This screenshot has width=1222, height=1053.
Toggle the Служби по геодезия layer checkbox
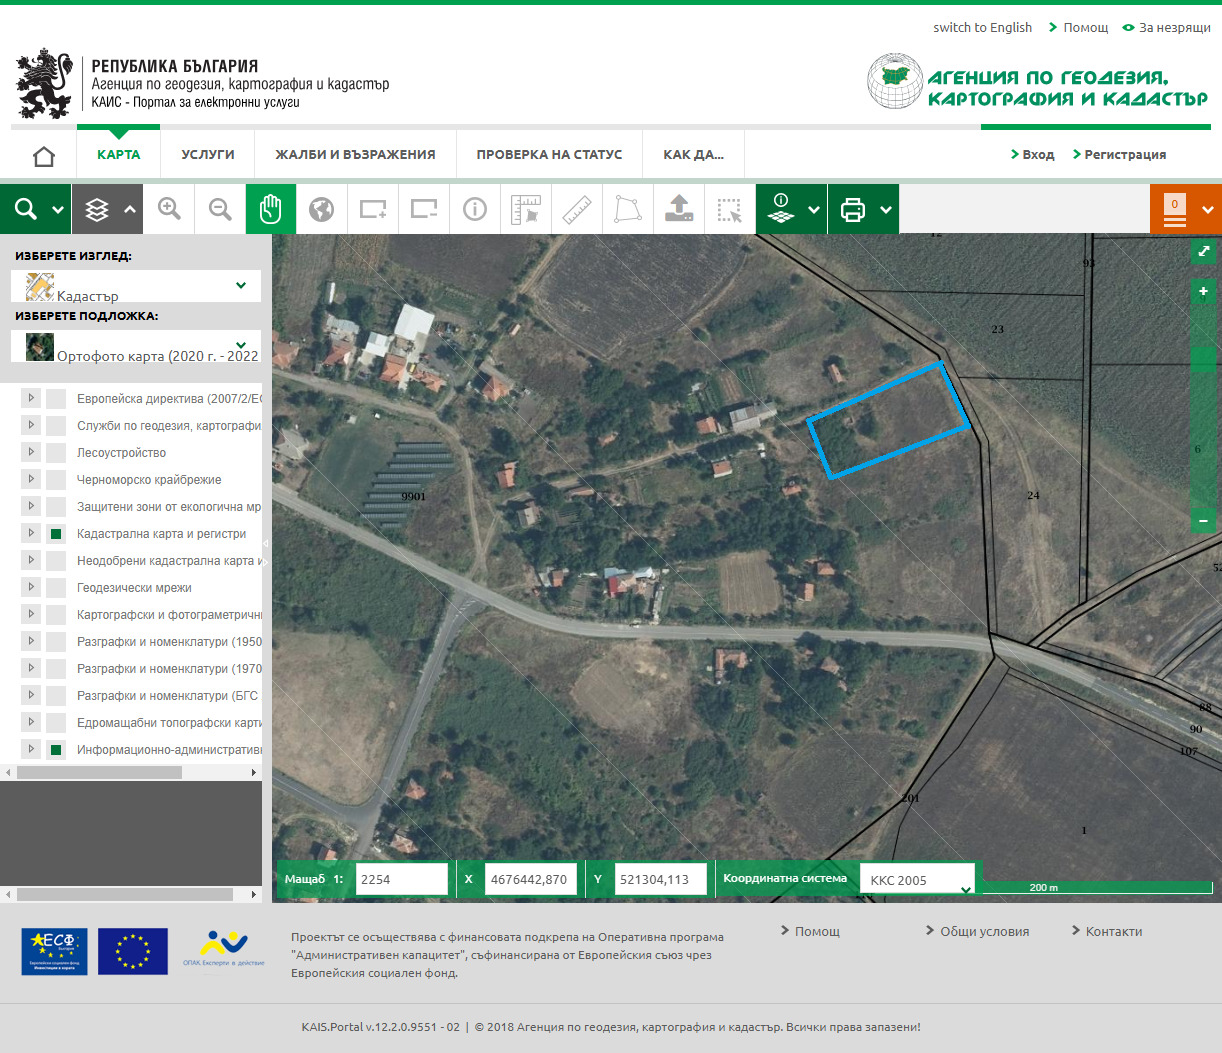[56, 426]
